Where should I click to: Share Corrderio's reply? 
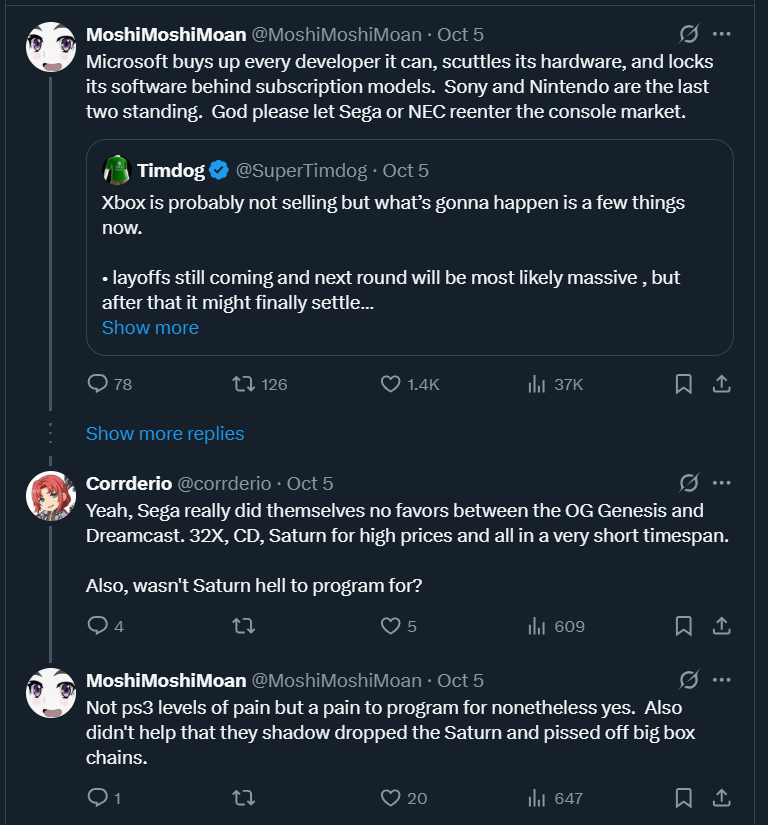(720, 626)
